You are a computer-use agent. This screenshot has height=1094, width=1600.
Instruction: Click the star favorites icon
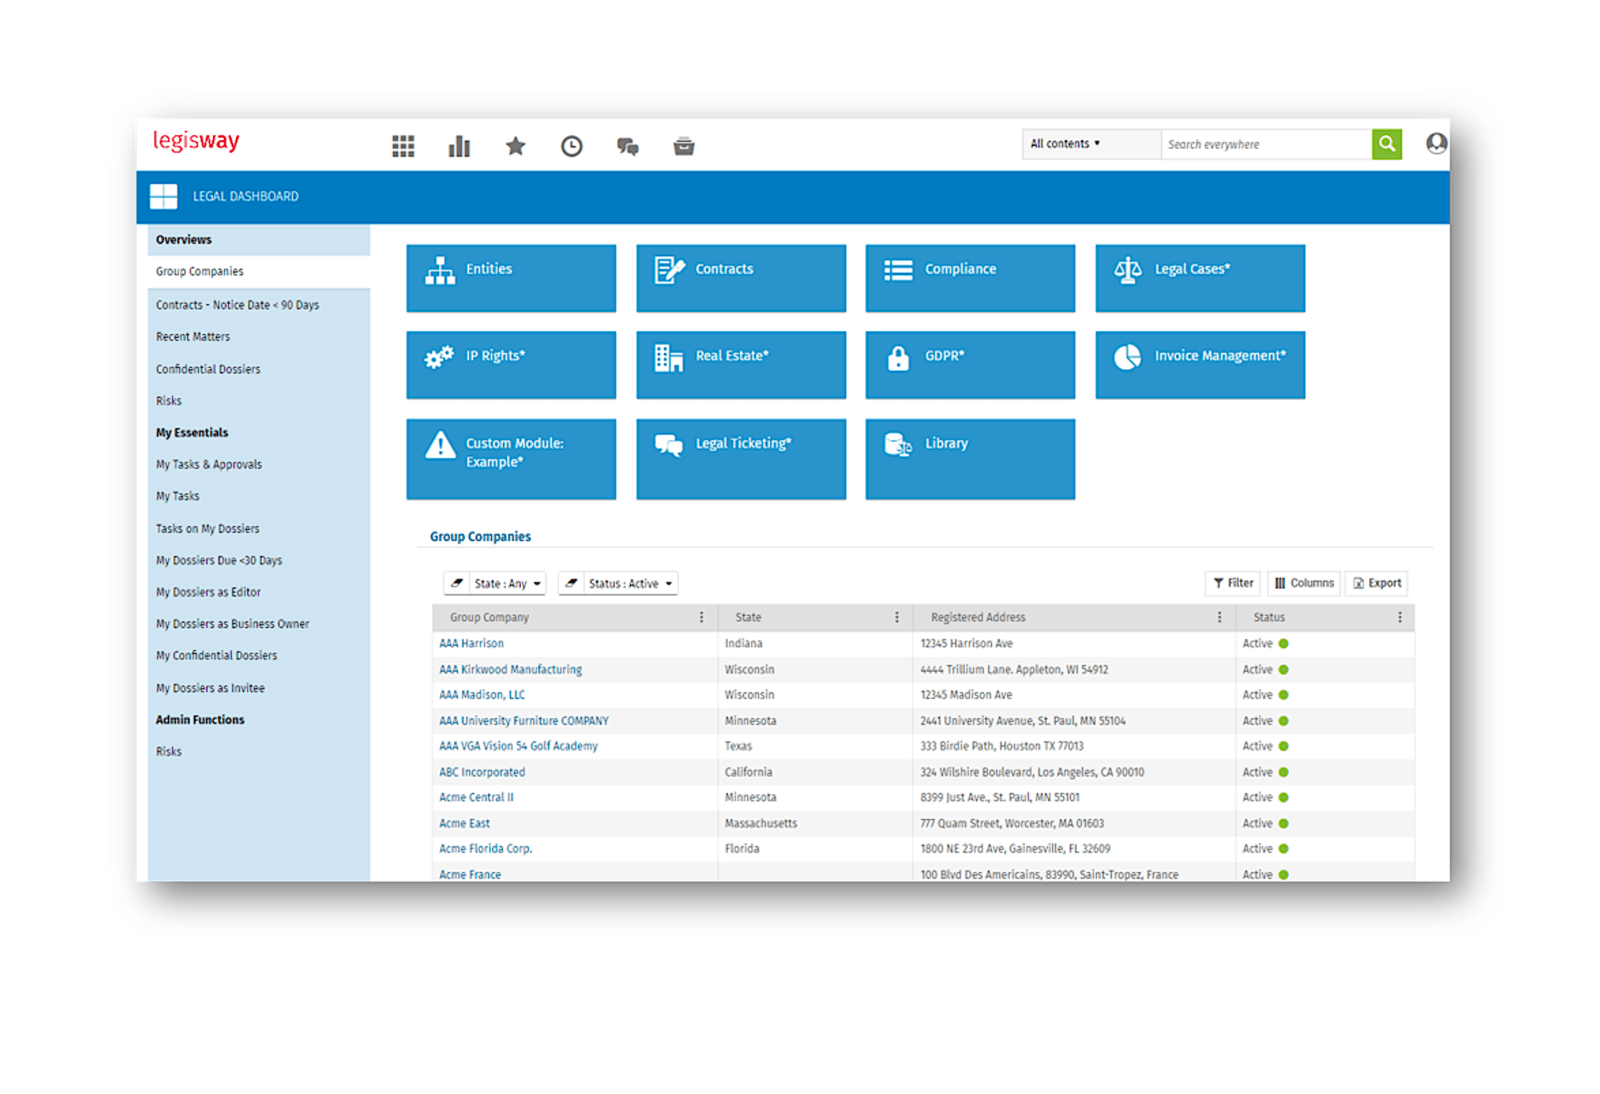[x=515, y=146]
